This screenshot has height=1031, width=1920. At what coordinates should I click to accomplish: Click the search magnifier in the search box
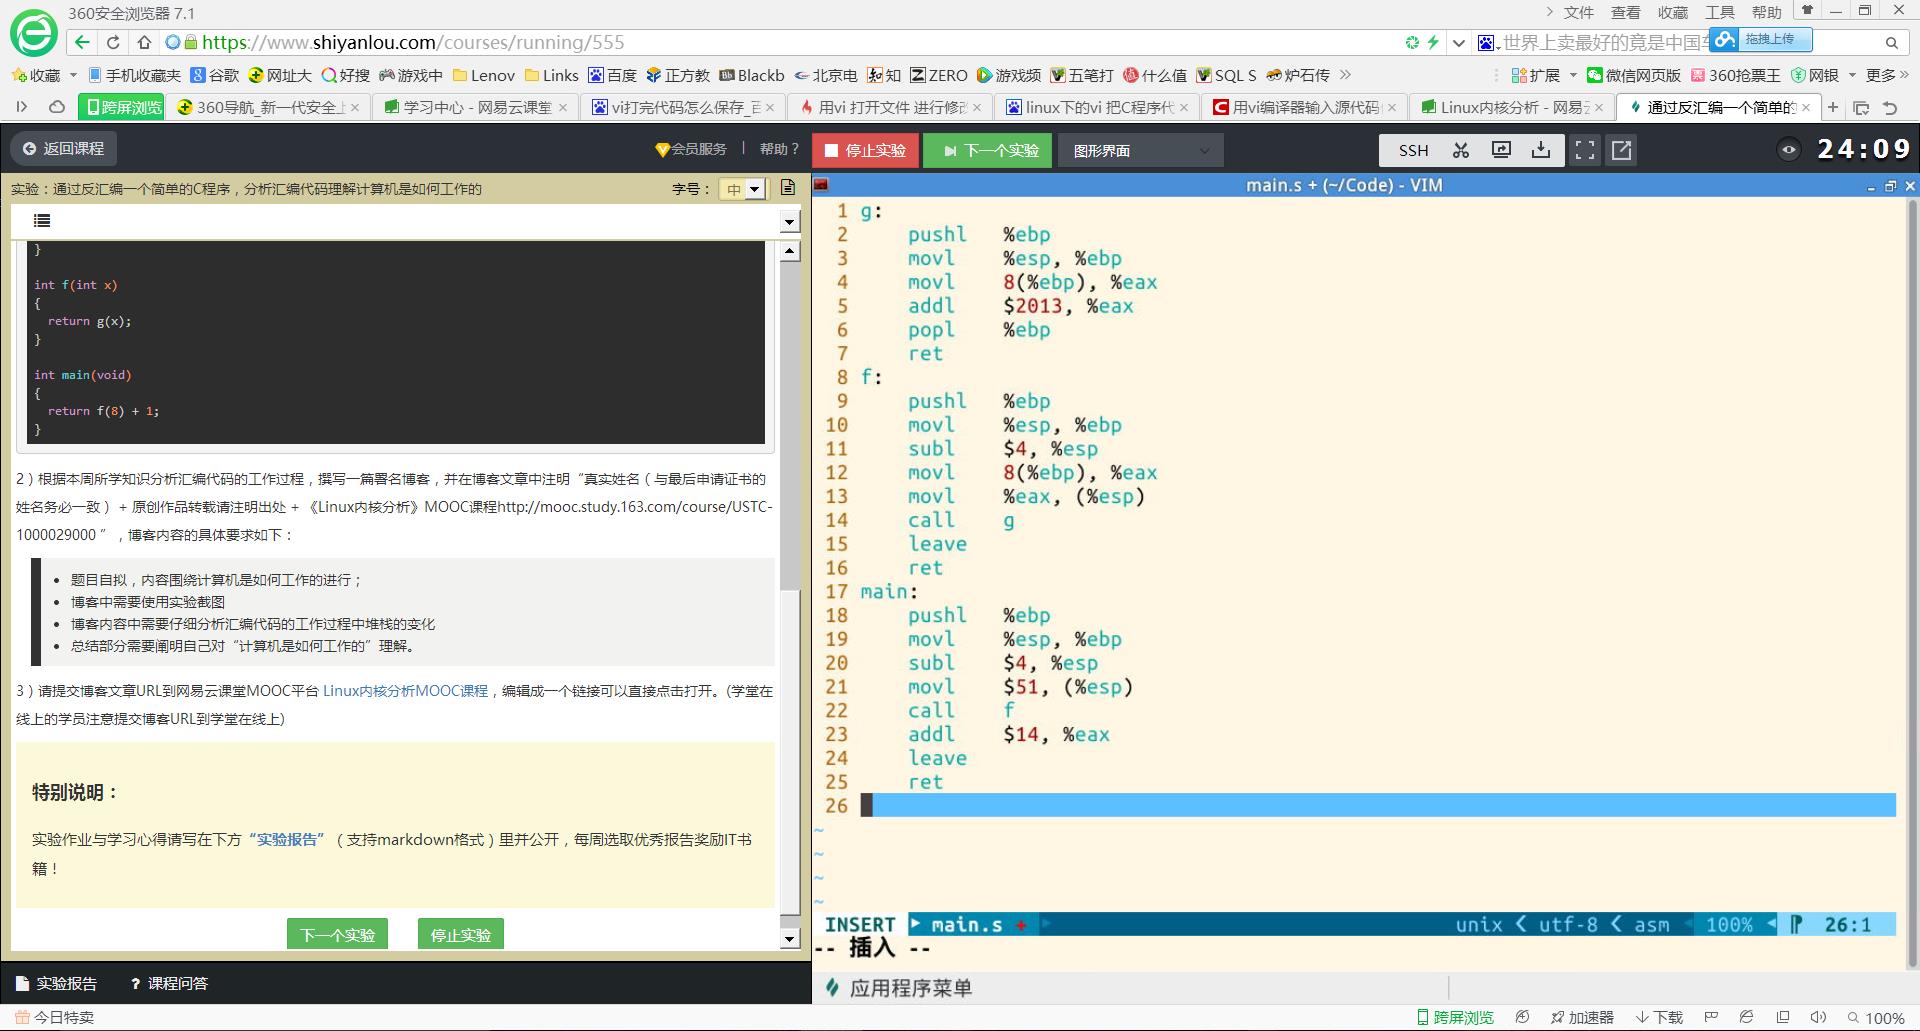click(1891, 42)
